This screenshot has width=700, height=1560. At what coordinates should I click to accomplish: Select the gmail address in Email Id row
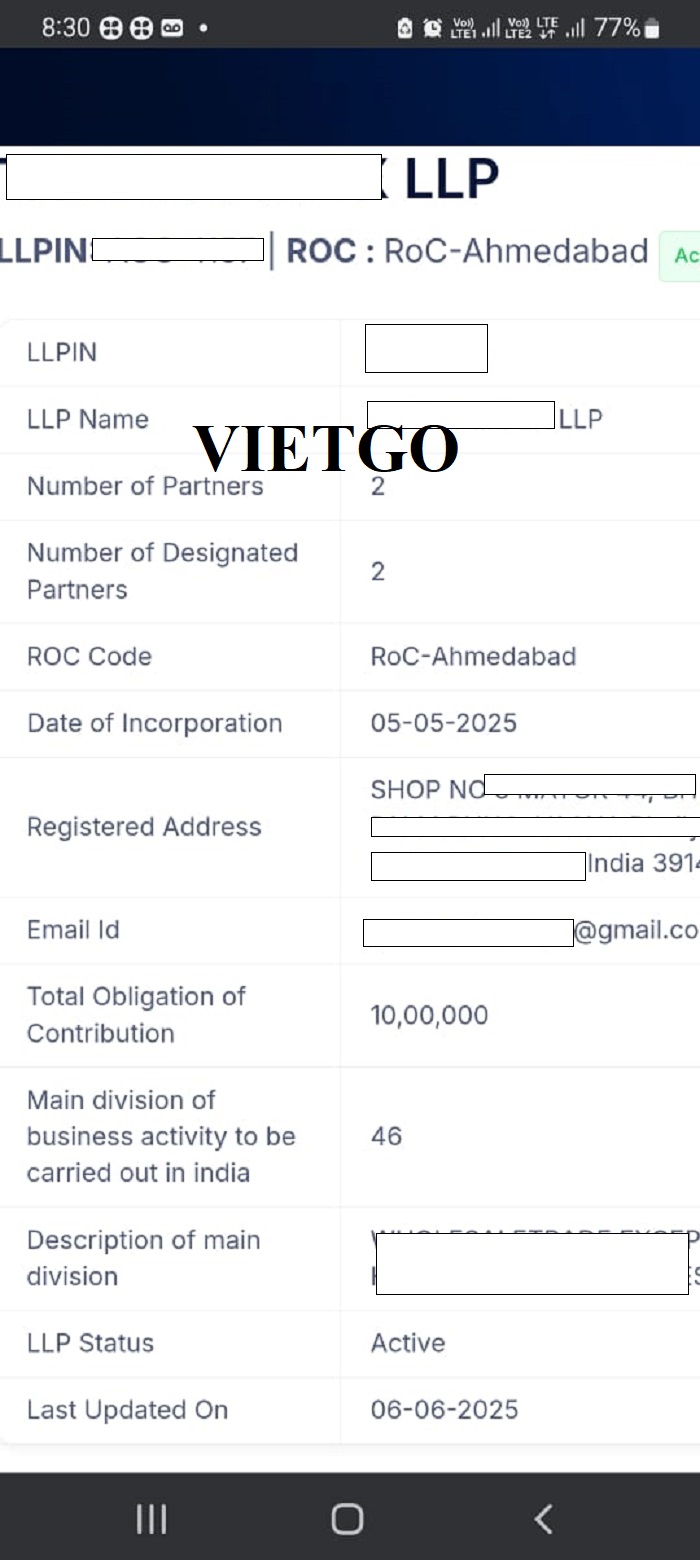(634, 930)
